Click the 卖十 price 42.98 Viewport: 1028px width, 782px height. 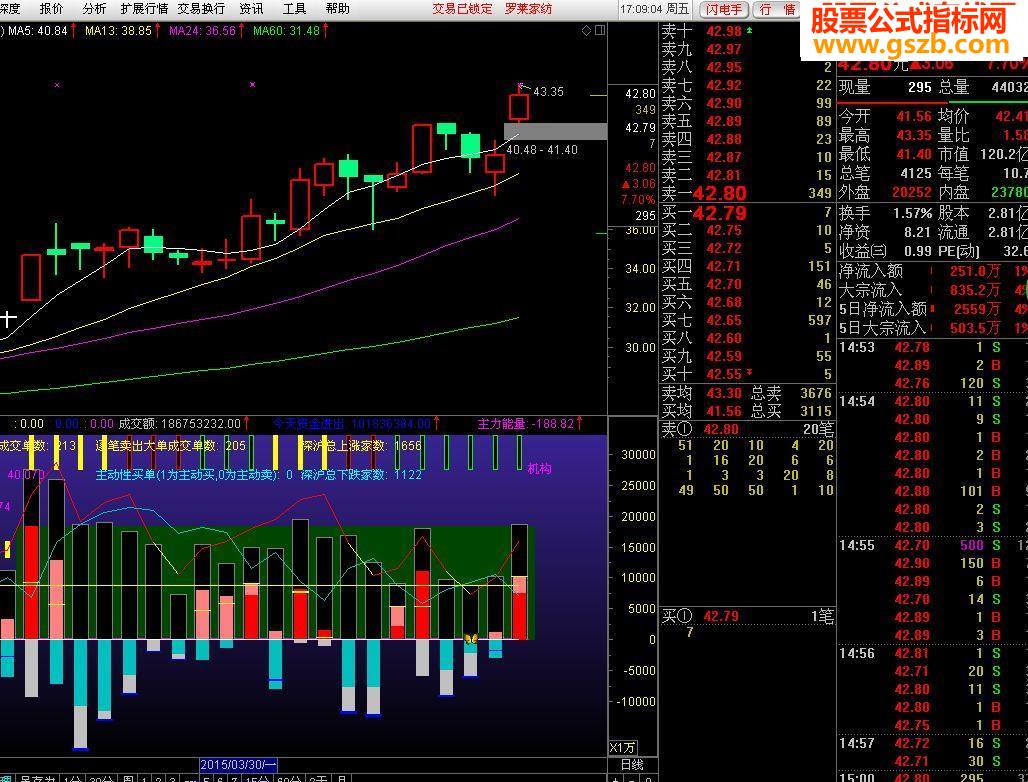[724, 31]
